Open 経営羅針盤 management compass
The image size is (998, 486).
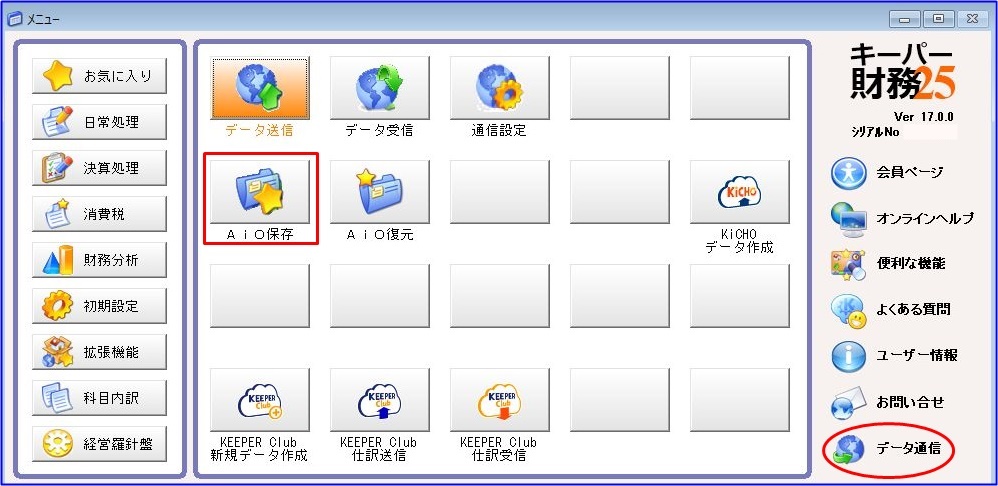(99, 444)
